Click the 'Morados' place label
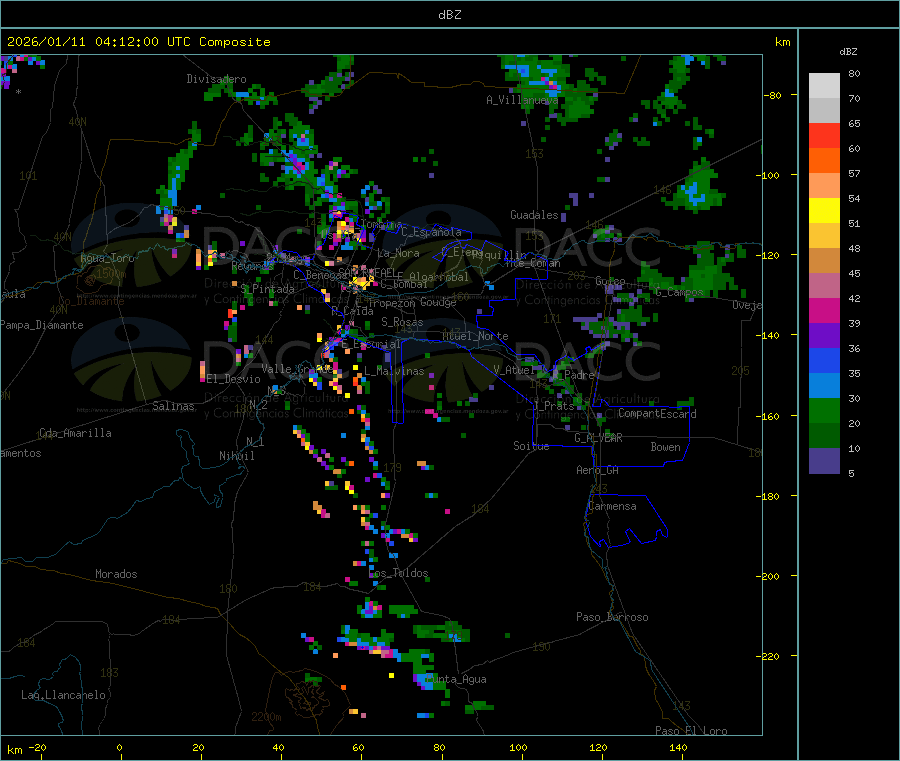 (116, 574)
